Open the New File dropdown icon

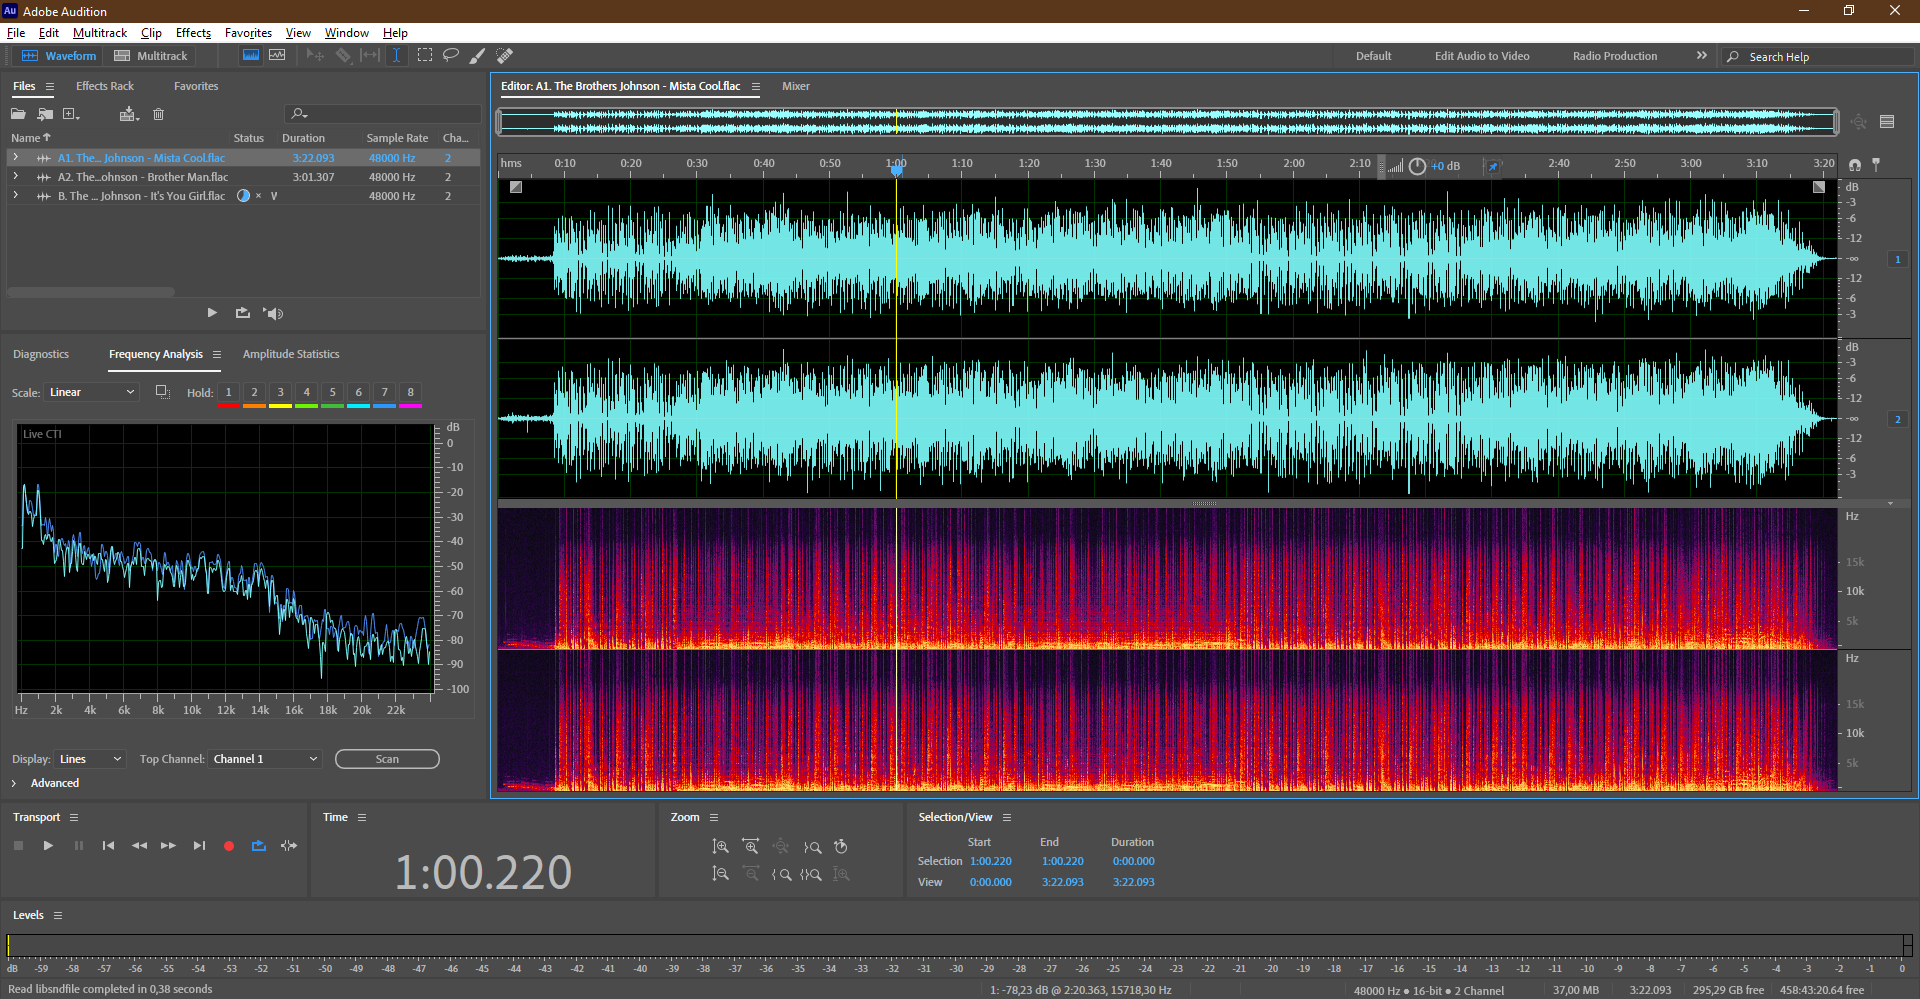click(x=71, y=114)
